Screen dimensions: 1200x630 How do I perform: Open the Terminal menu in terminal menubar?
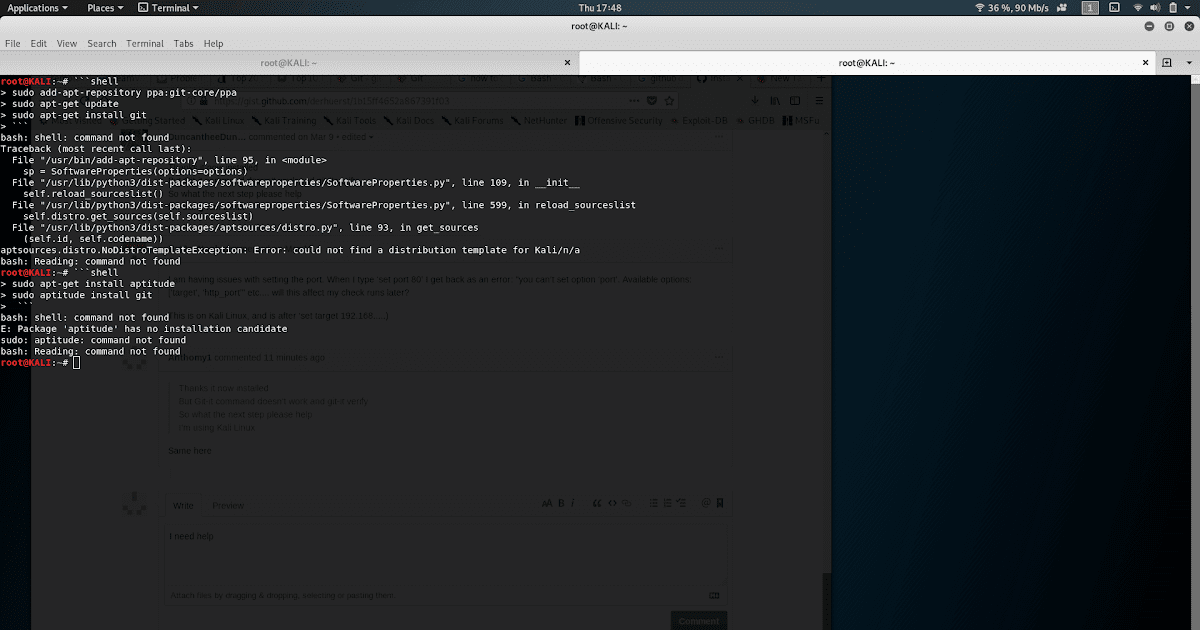click(145, 44)
